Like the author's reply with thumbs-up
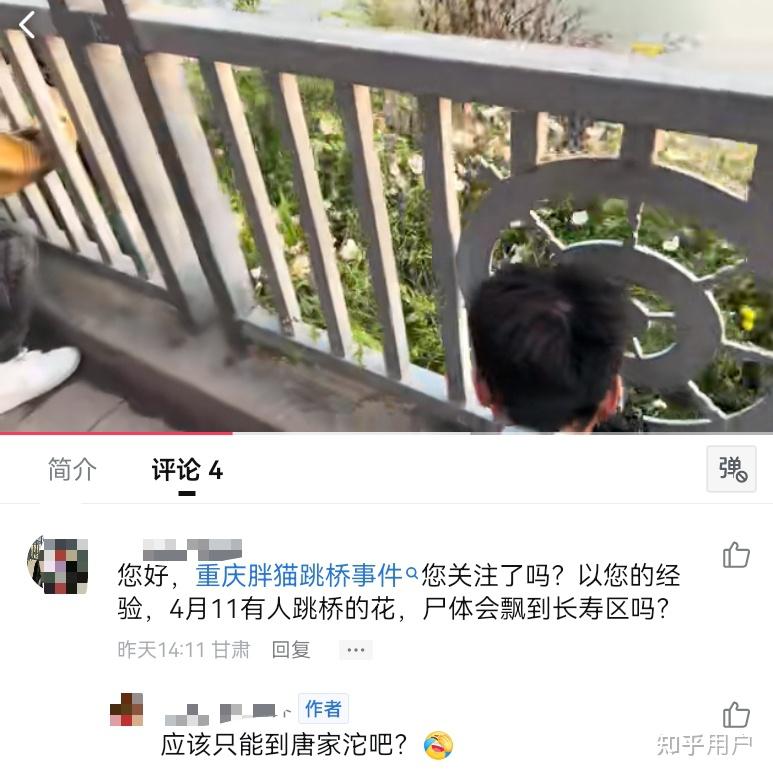This screenshot has height=772, width=773. click(x=736, y=714)
